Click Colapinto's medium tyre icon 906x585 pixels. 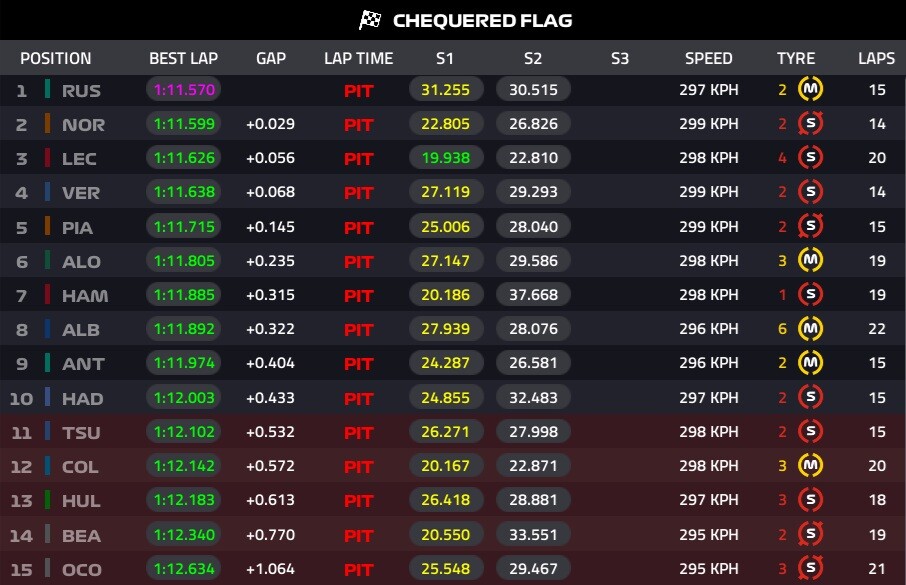810,466
